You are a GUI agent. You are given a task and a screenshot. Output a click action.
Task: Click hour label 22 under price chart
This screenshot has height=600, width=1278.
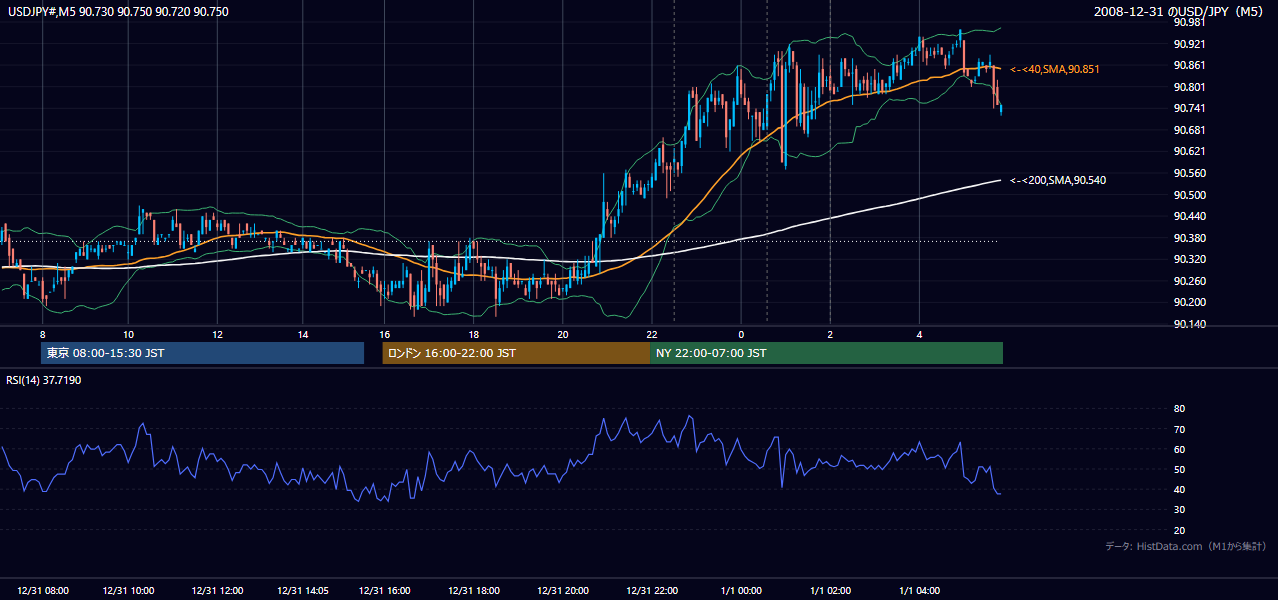point(652,334)
